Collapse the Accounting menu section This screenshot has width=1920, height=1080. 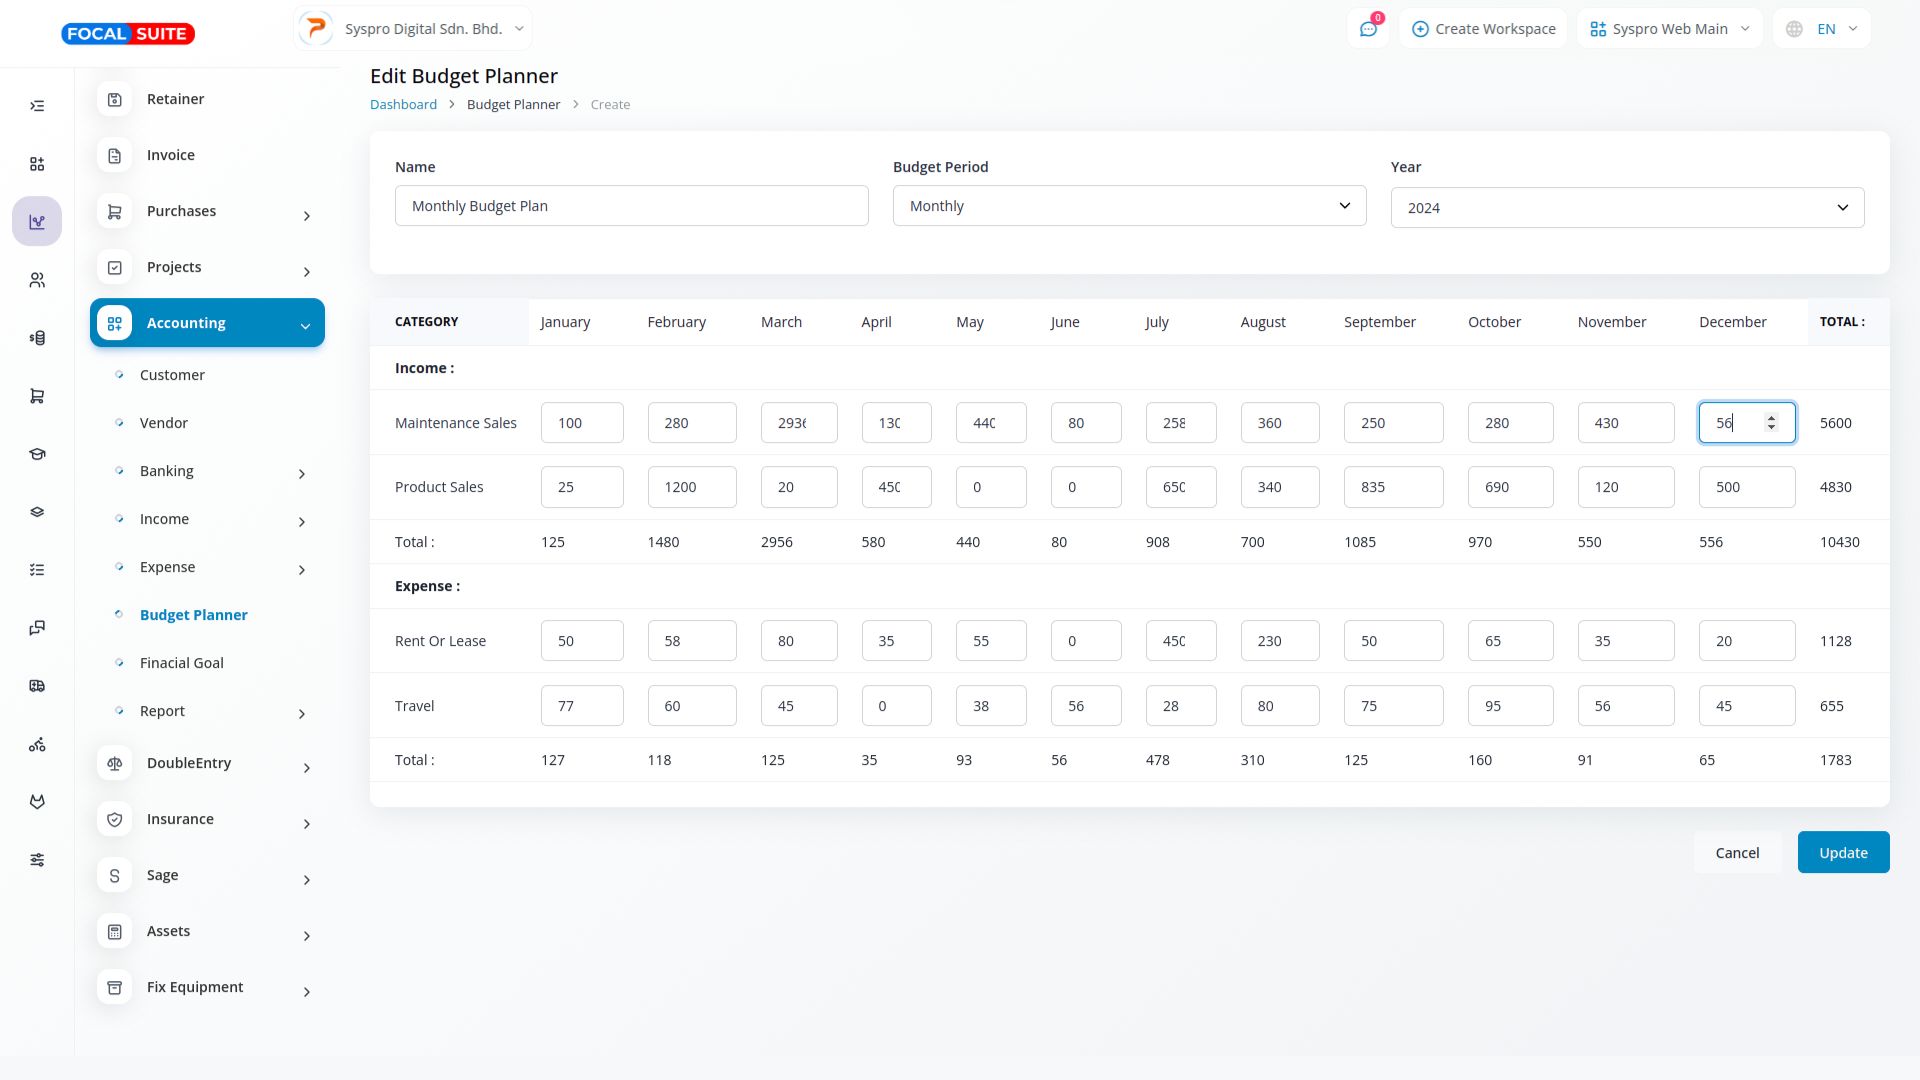(305, 325)
